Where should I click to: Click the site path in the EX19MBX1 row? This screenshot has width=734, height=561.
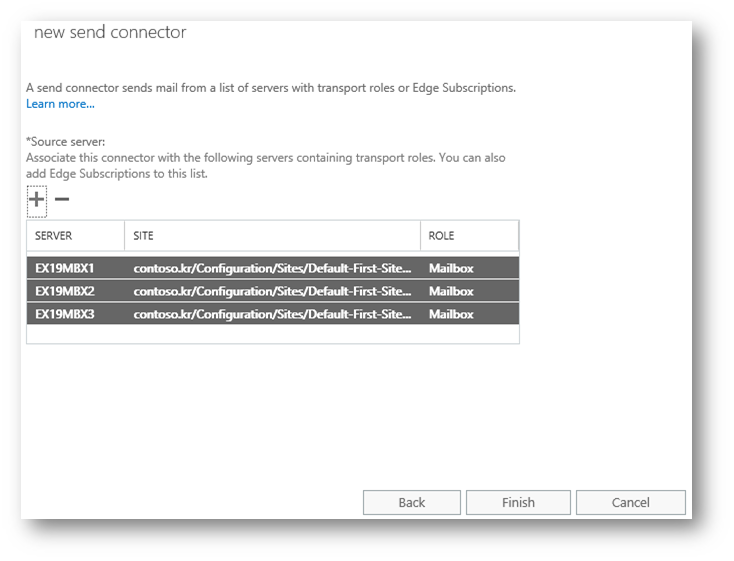272,268
